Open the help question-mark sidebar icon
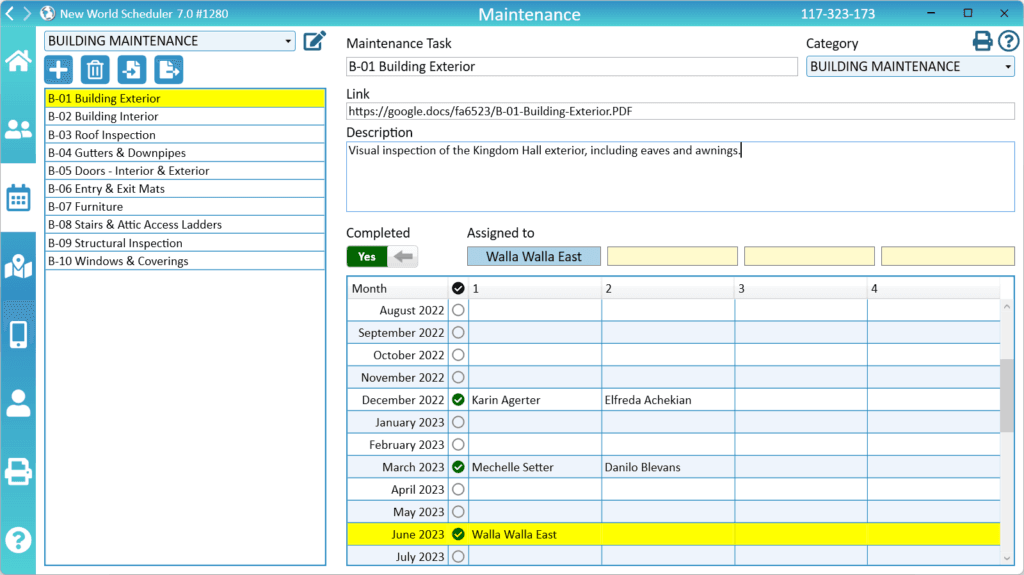Screen dimensions: 1024x575 (x=18, y=540)
